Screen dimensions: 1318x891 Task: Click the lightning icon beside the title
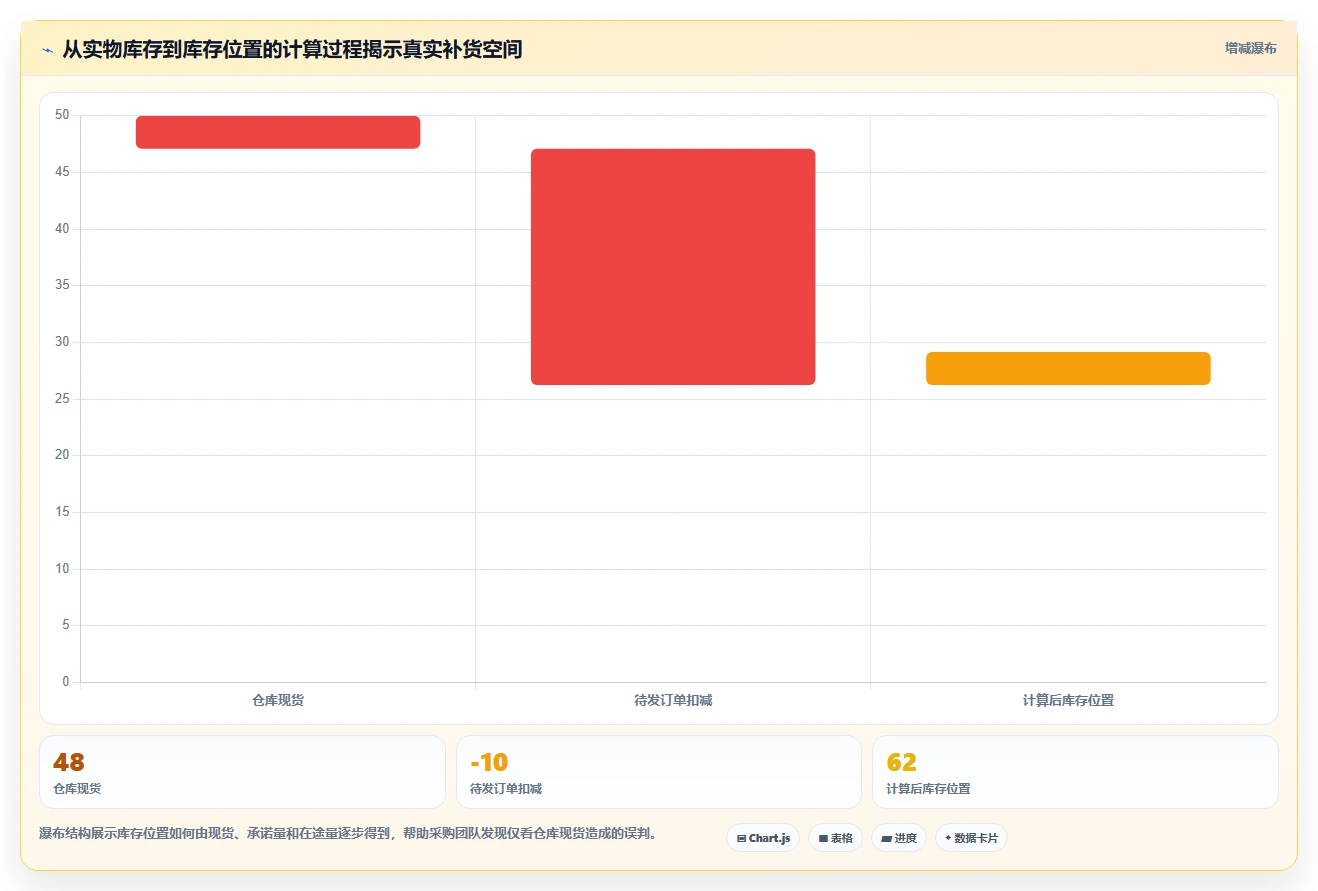tap(47, 50)
